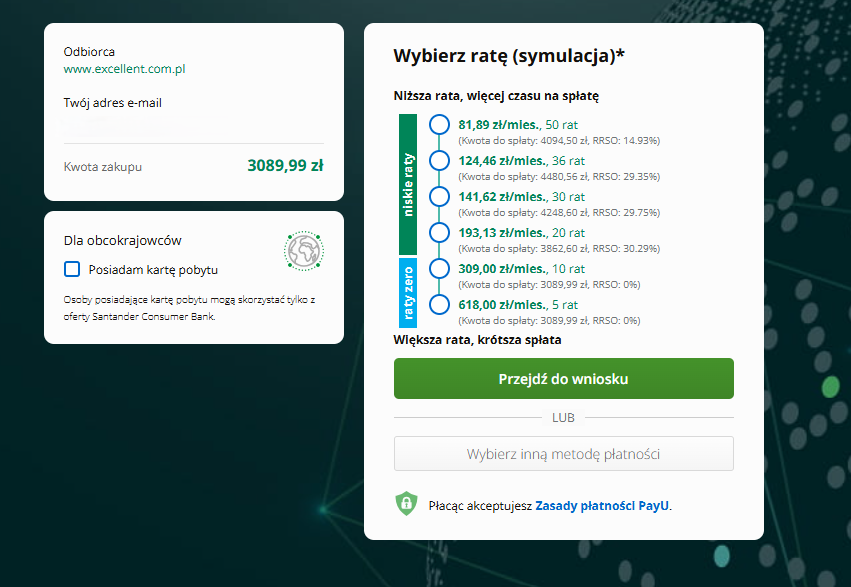851x587 pixels.
Task: Choose the 618,00 zł/mies. 5 rat plan
Action: [x=438, y=304]
